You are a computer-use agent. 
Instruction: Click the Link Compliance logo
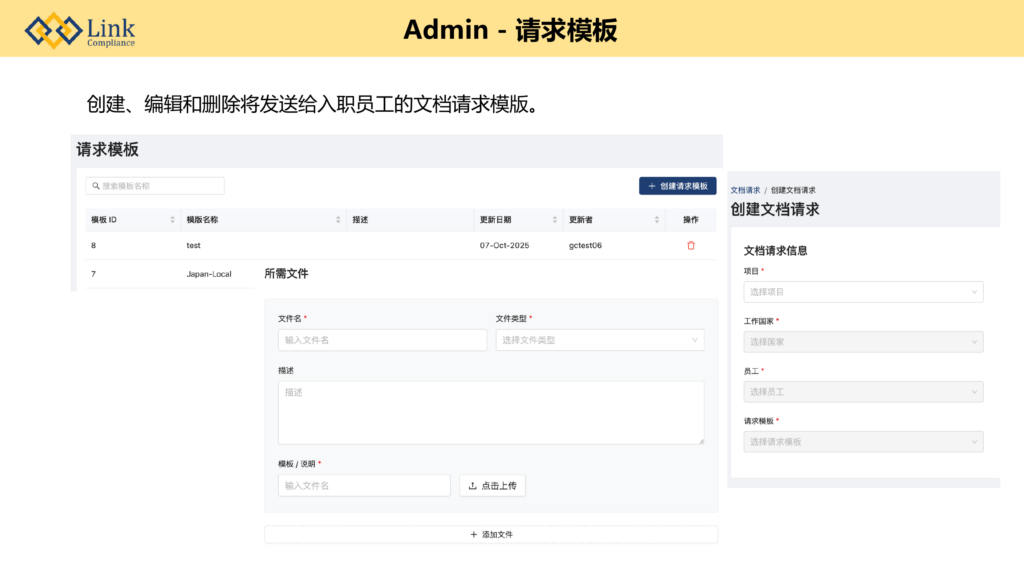tap(80, 30)
